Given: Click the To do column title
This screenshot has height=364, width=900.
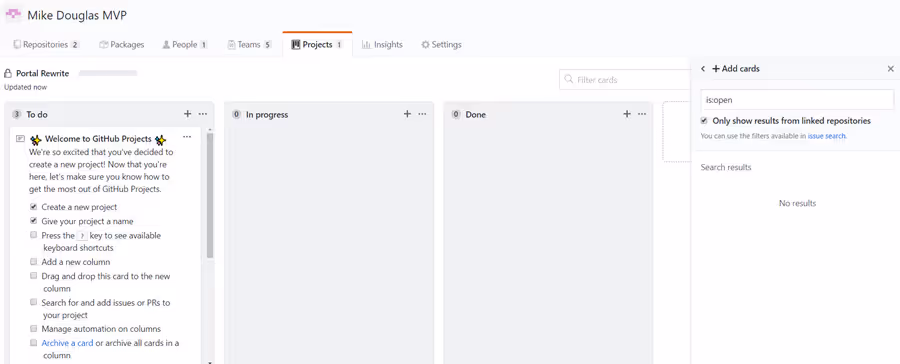Looking at the screenshot, I should [x=37, y=115].
